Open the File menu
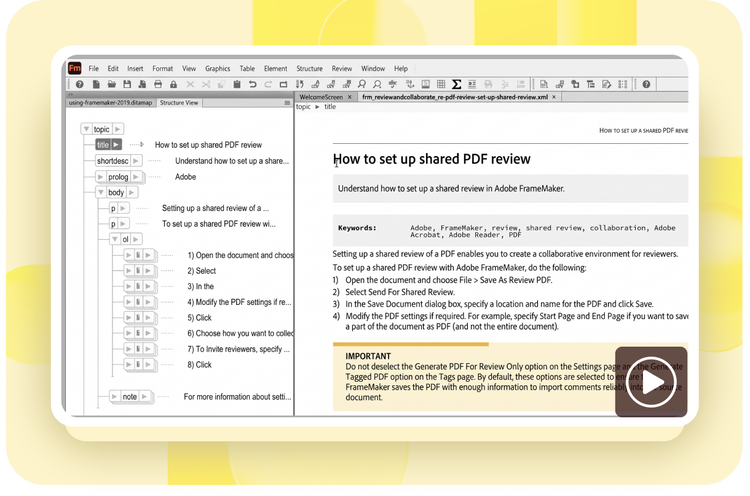750x496 pixels. 94,68
